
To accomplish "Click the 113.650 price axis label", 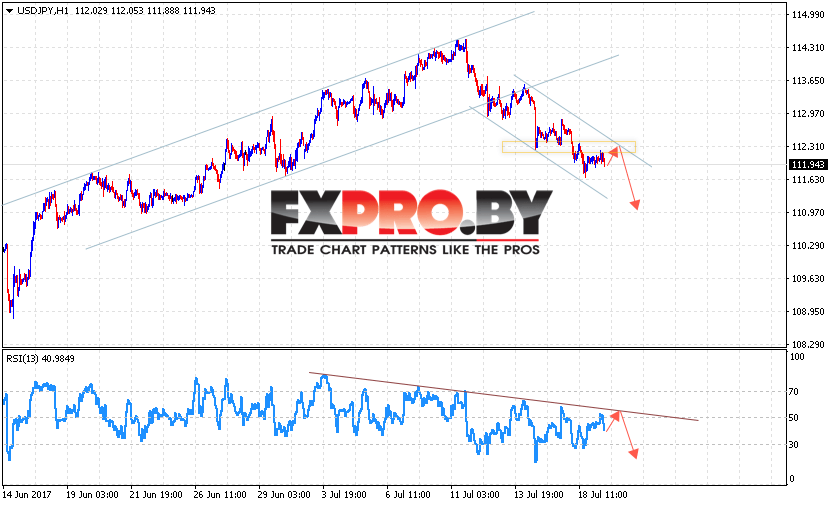I will (x=808, y=81).
